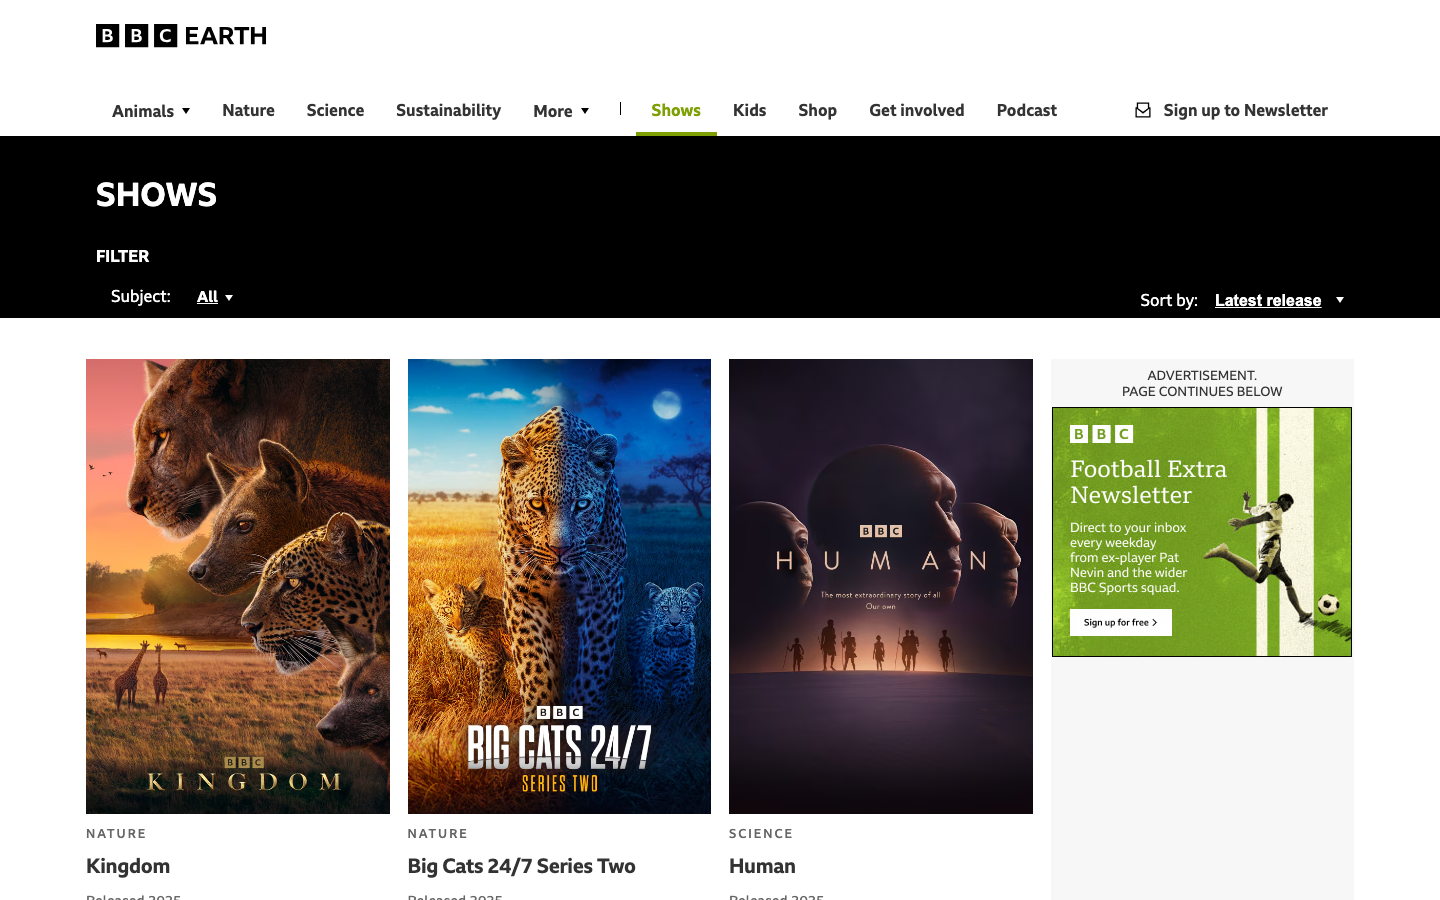The image size is (1440, 900).
Task: Expand the Animals menu arrow
Action: pos(186,111)
